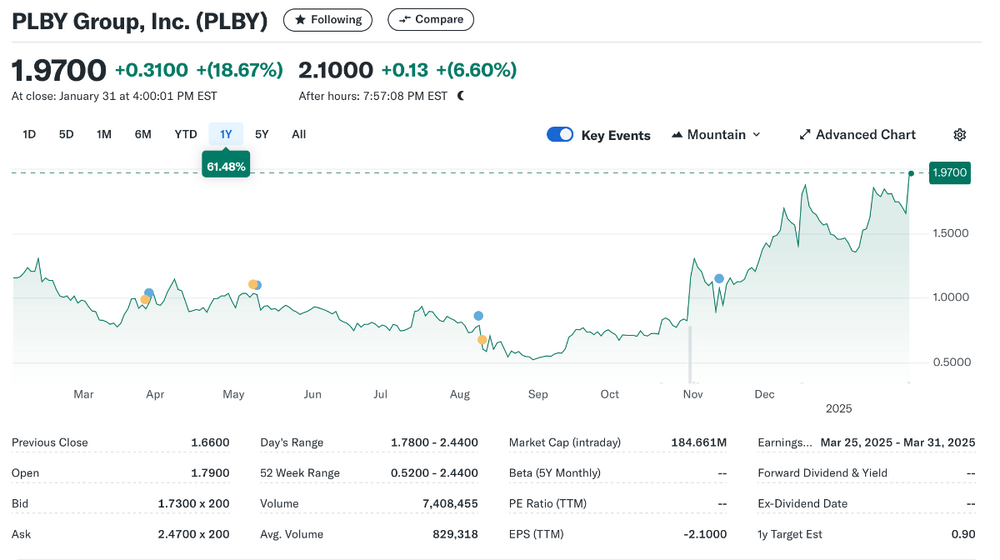This screenshot has height=560, width=1000.
Task: Open chart settings gear icon
Action: (x=959, y=135)
